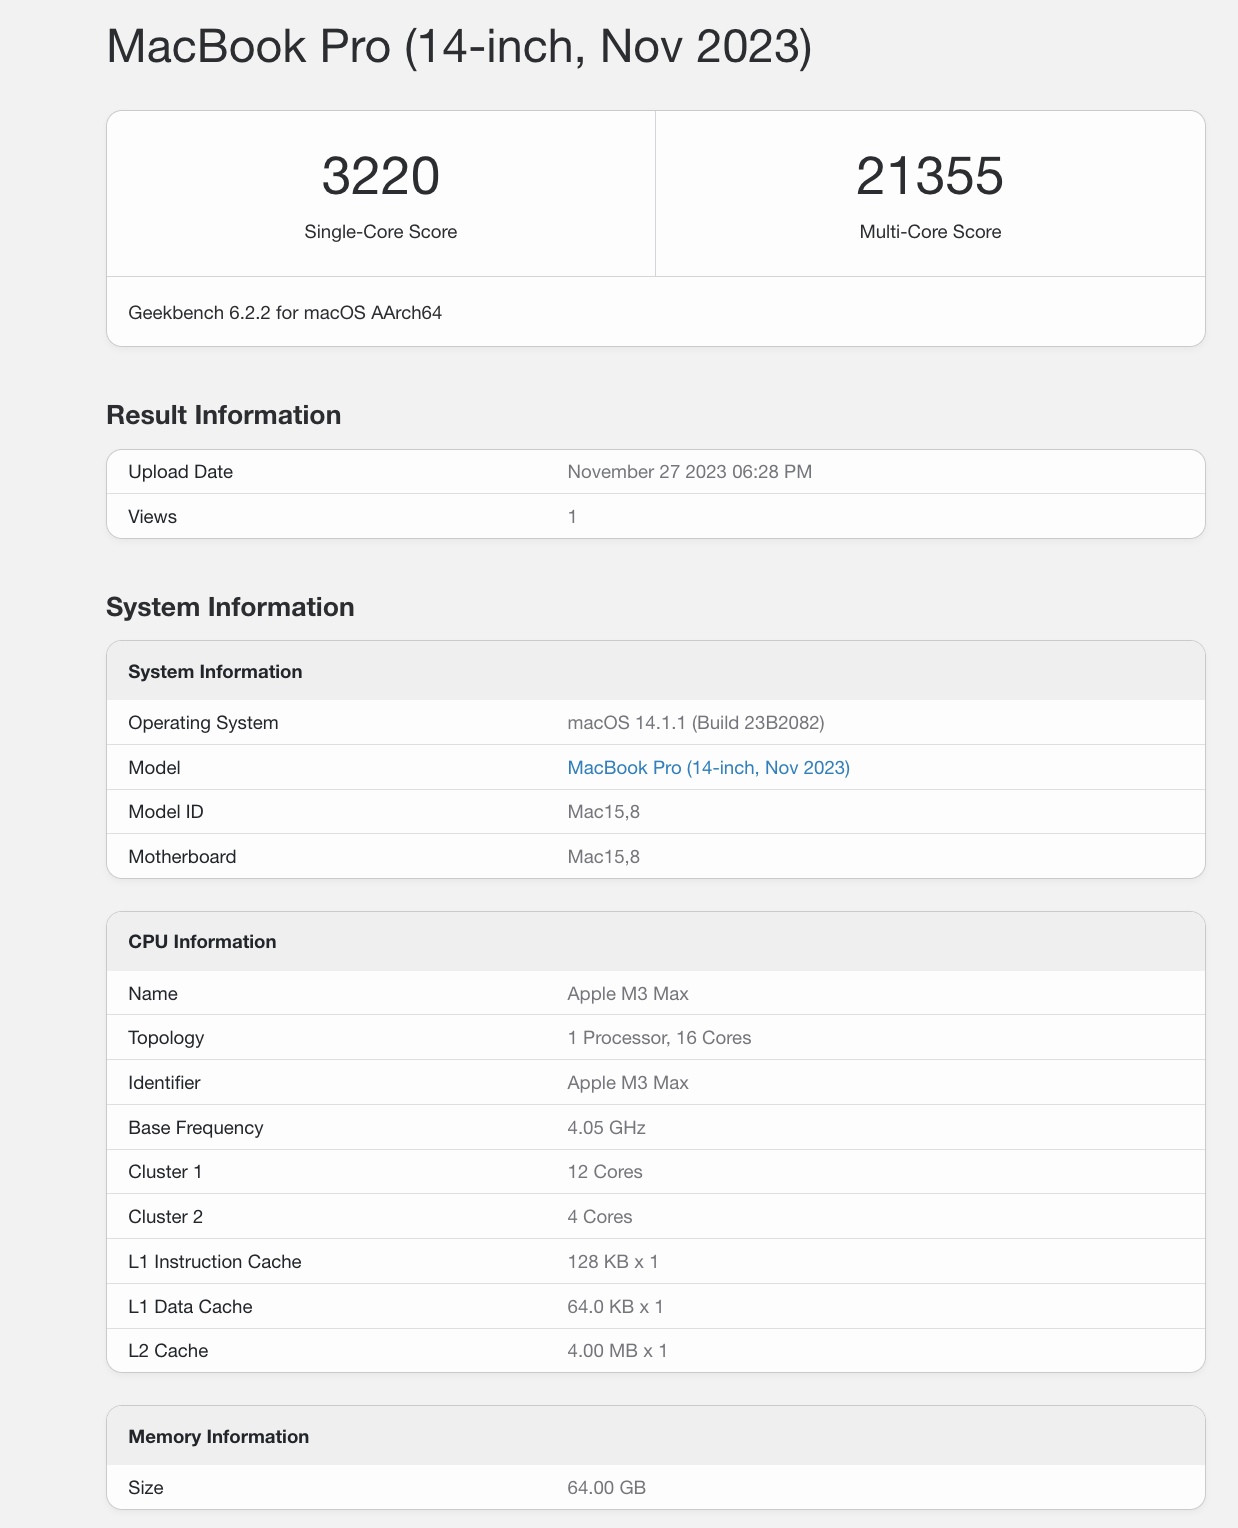Click the Memory Information section header
This screenshot has height=1528, width=1238.
(219, 1436)
